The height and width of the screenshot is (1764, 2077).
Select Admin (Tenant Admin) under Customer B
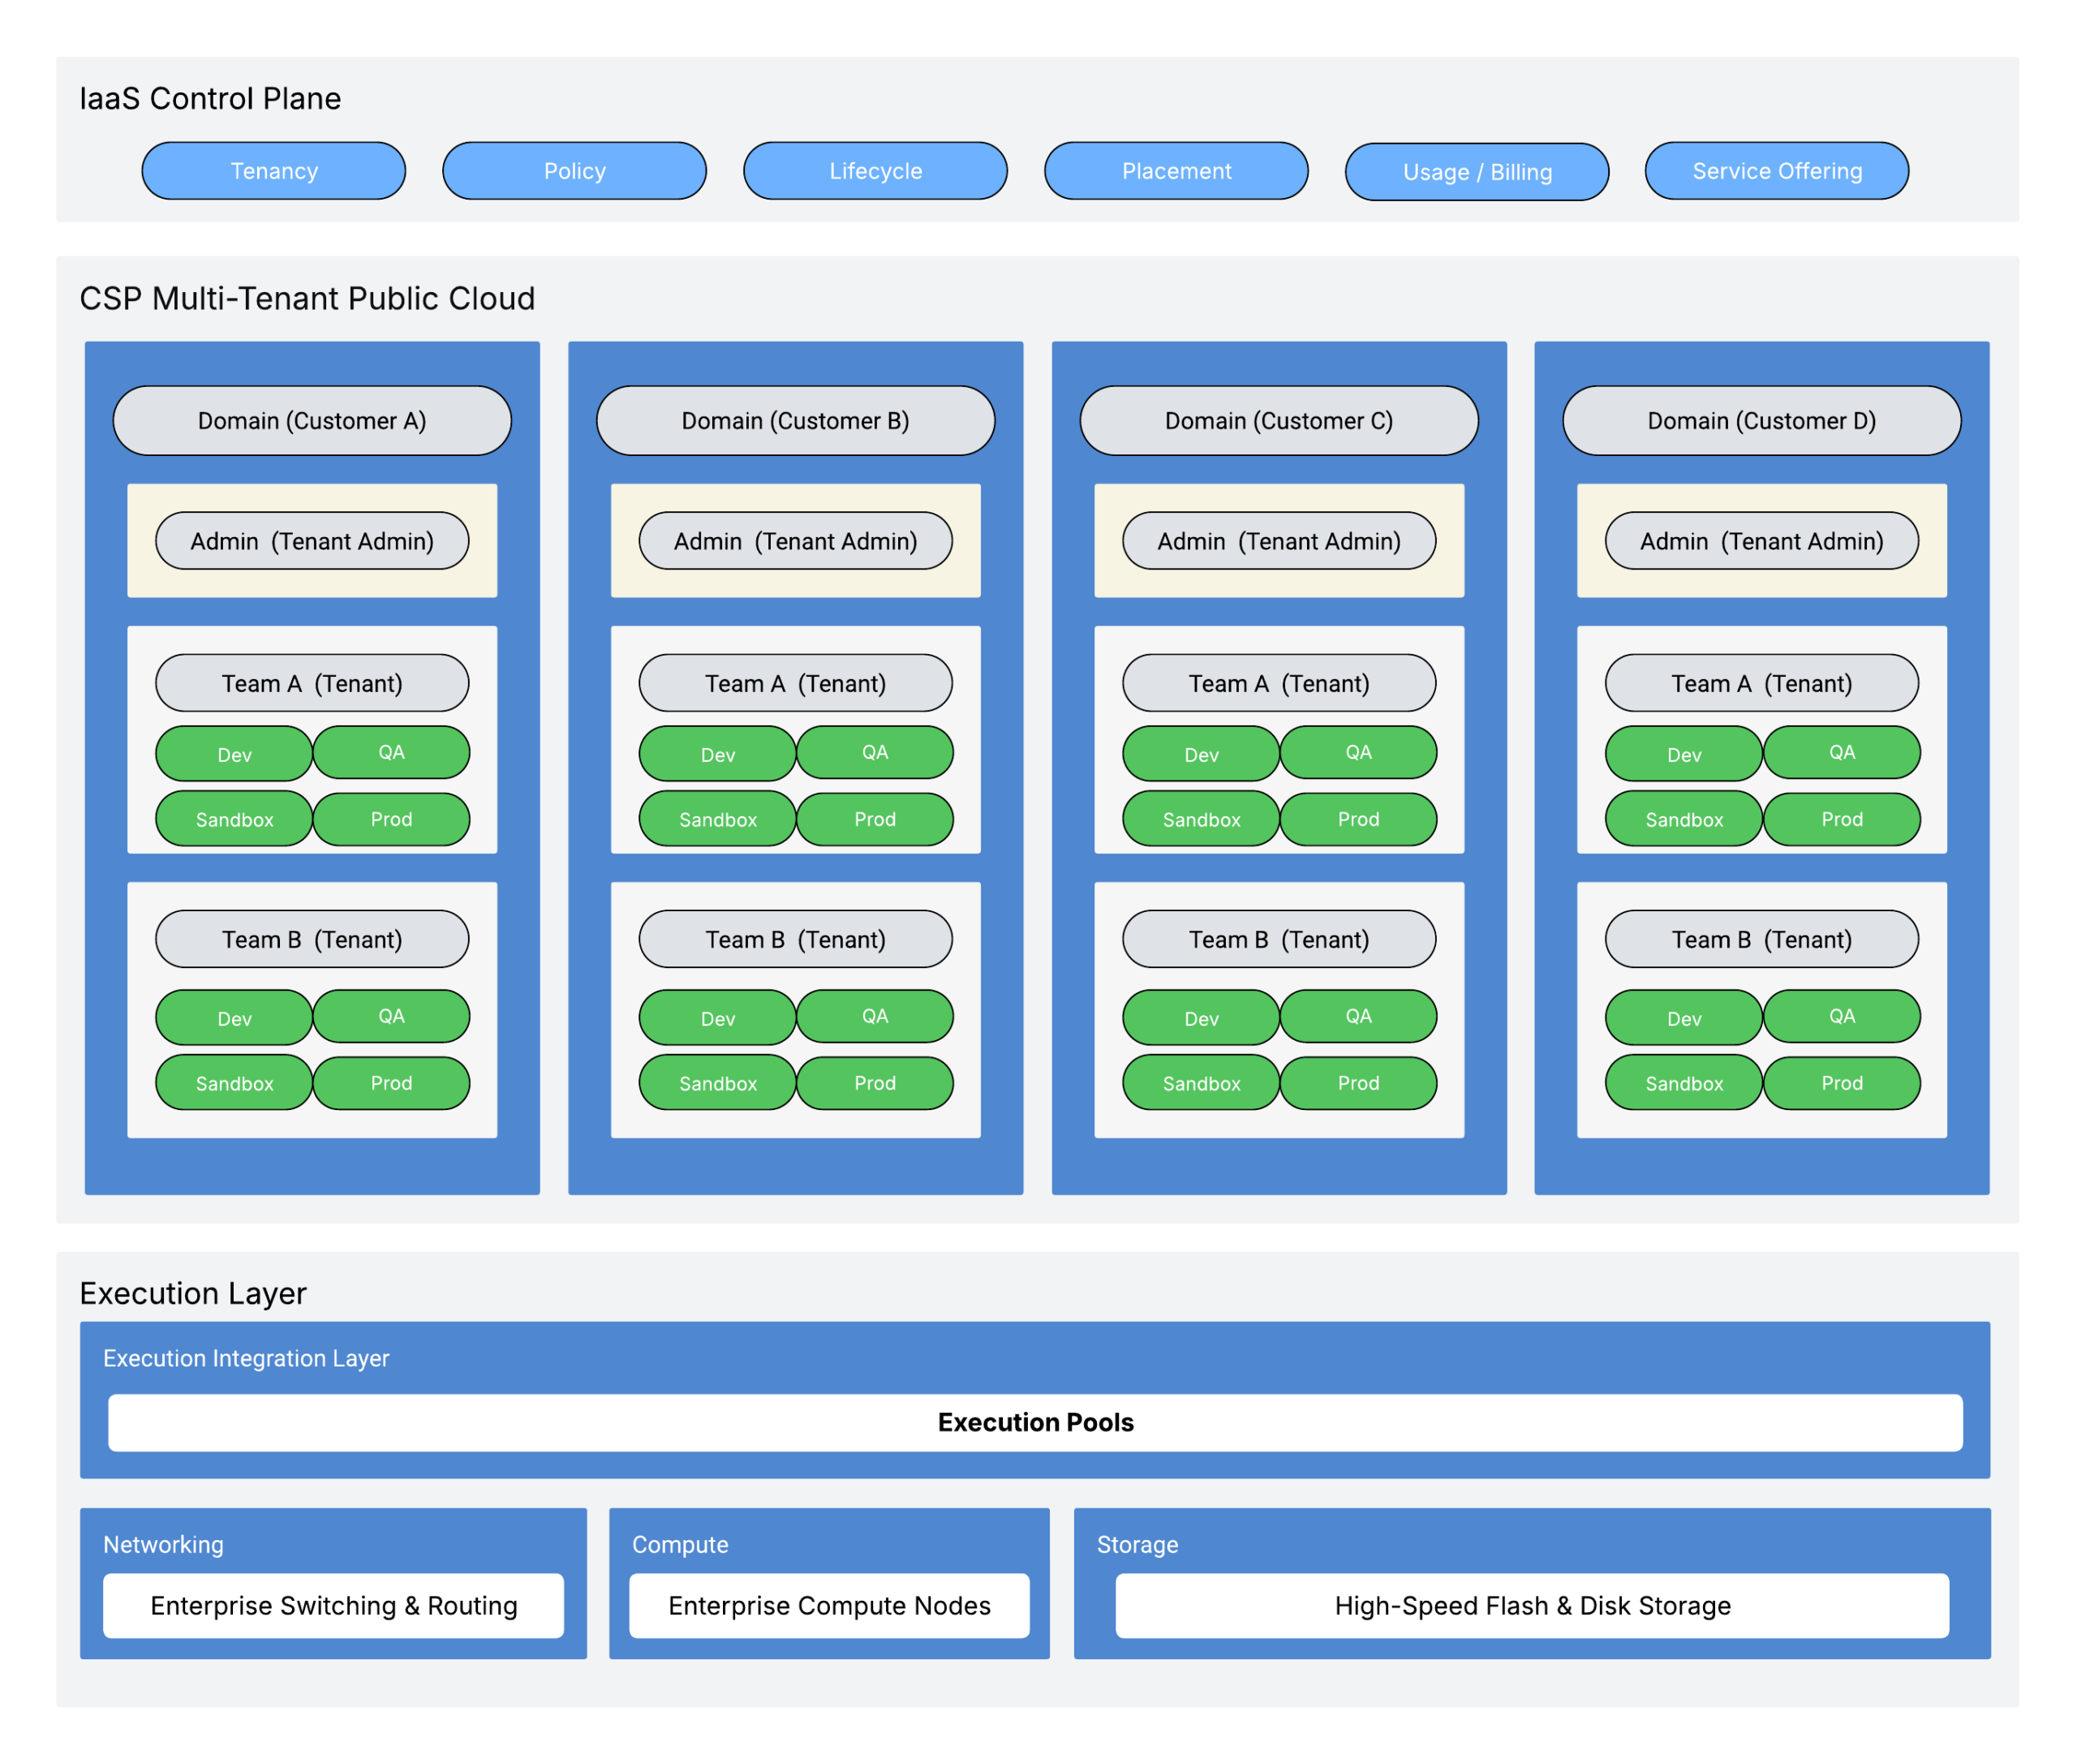796,541
